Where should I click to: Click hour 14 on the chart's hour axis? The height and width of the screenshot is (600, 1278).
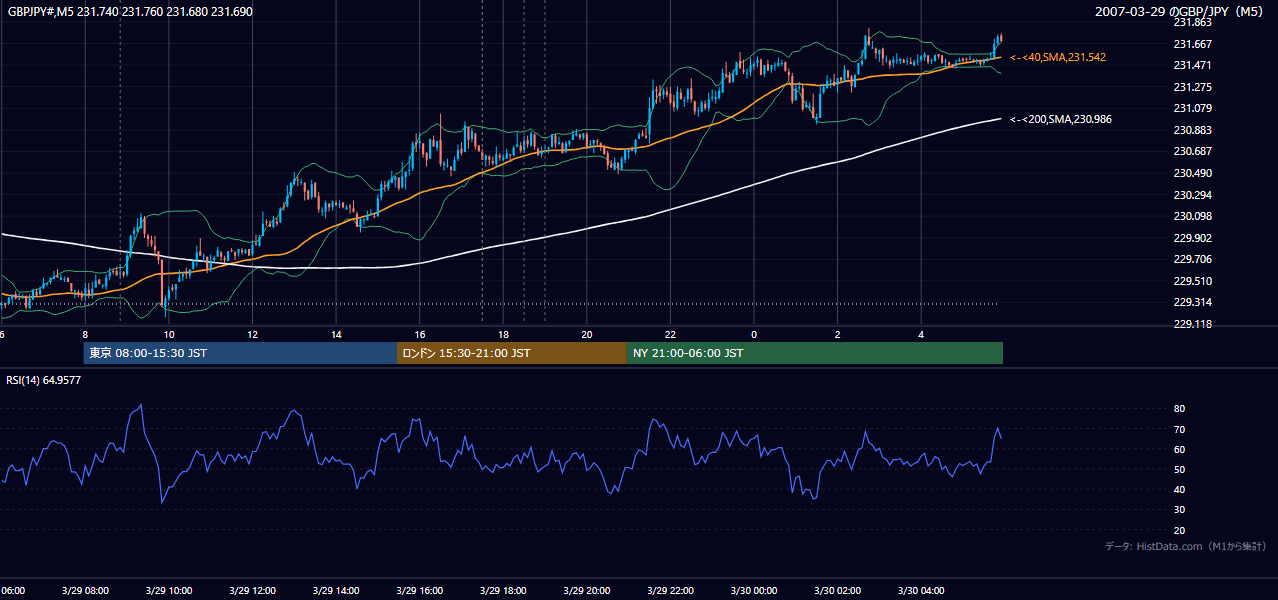(x=336, y=334)
